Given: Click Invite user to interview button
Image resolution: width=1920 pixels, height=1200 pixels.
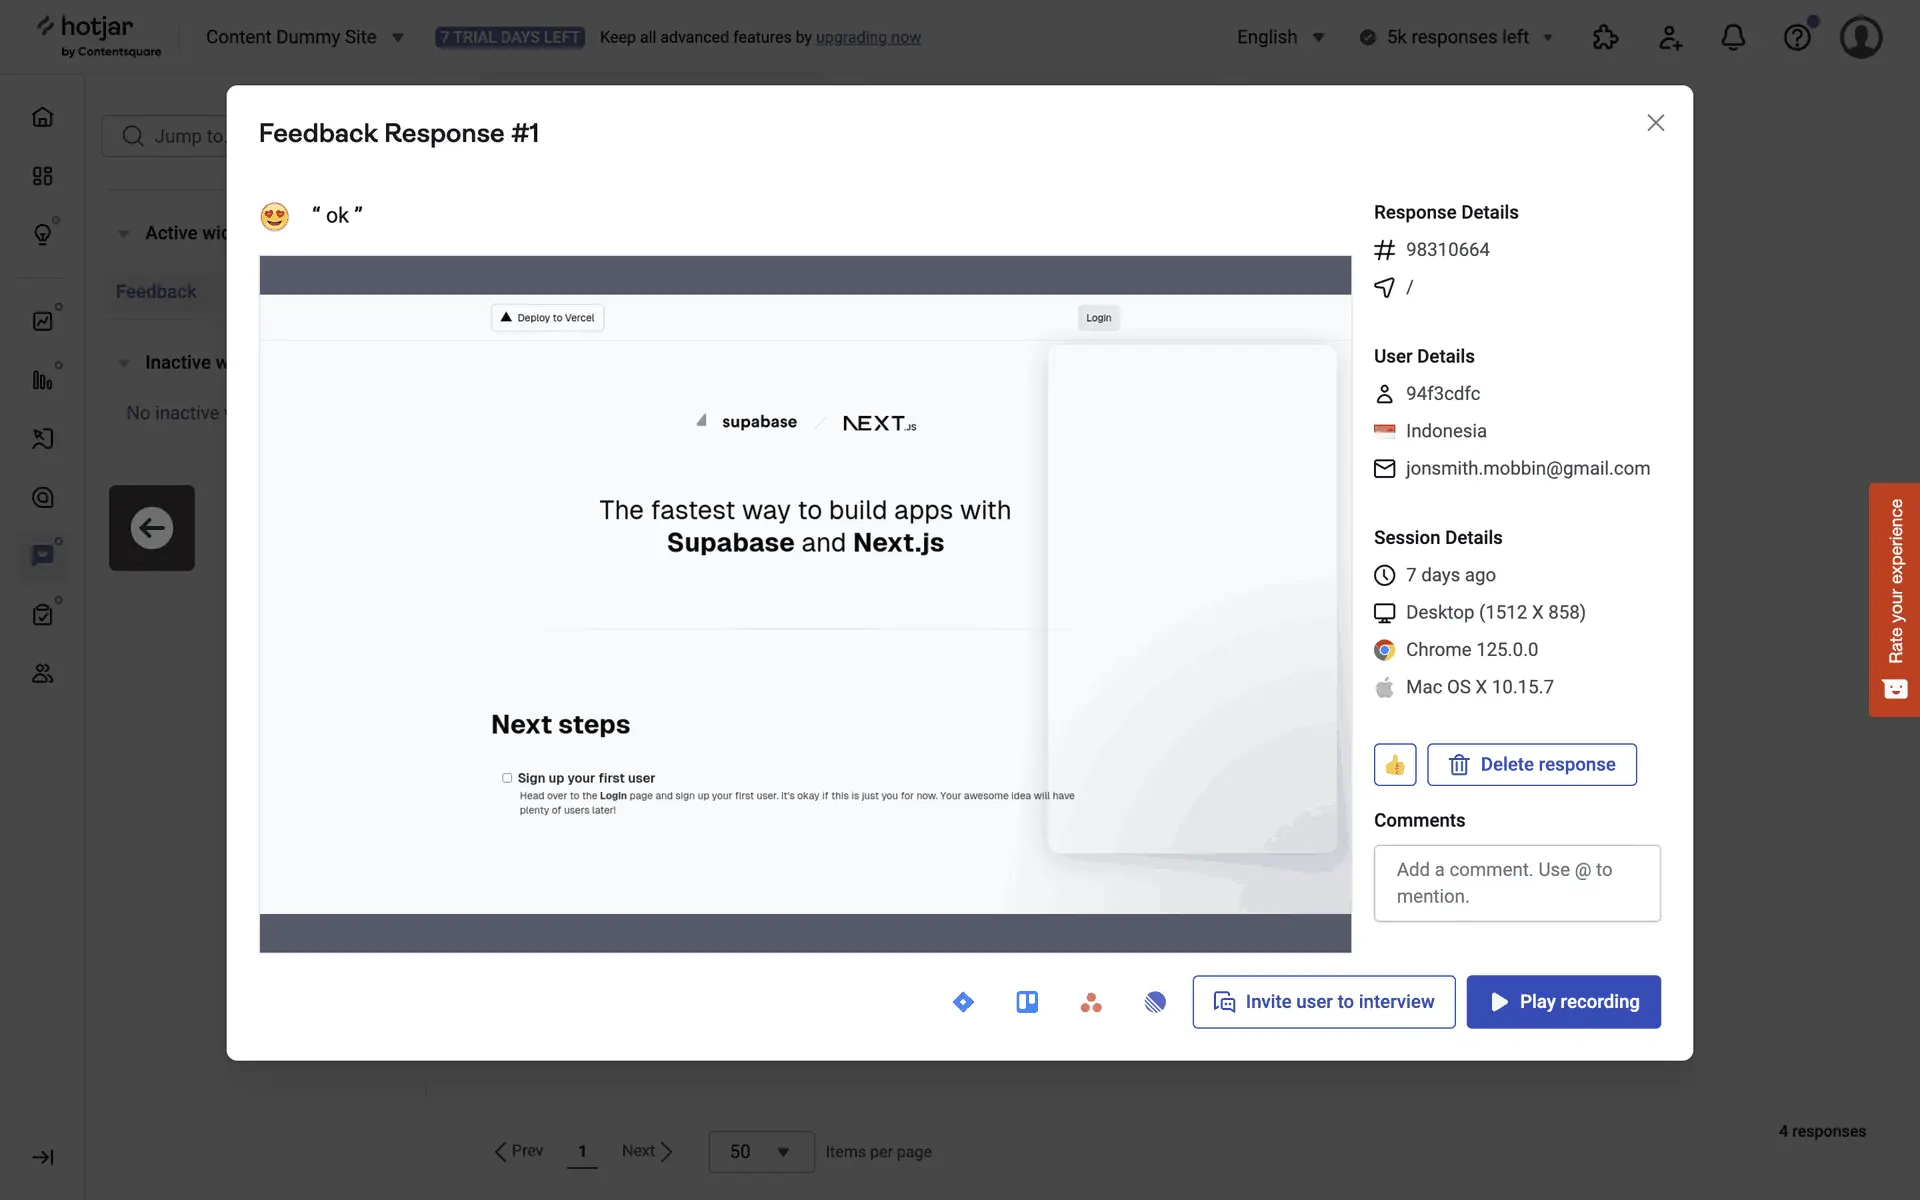Looking at the screenshot, I should click(1323, 1002).
